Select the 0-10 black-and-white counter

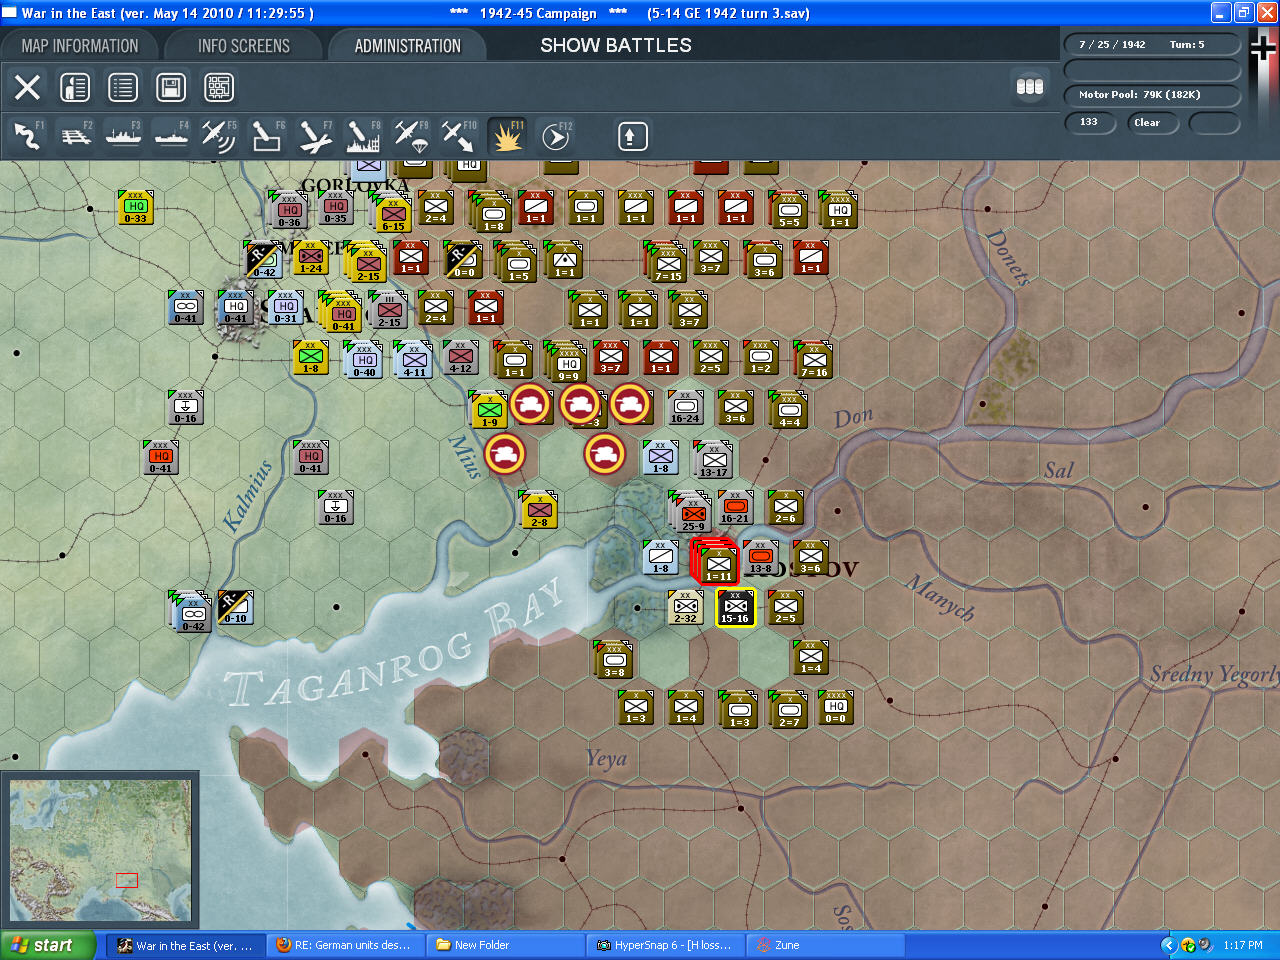235,608
